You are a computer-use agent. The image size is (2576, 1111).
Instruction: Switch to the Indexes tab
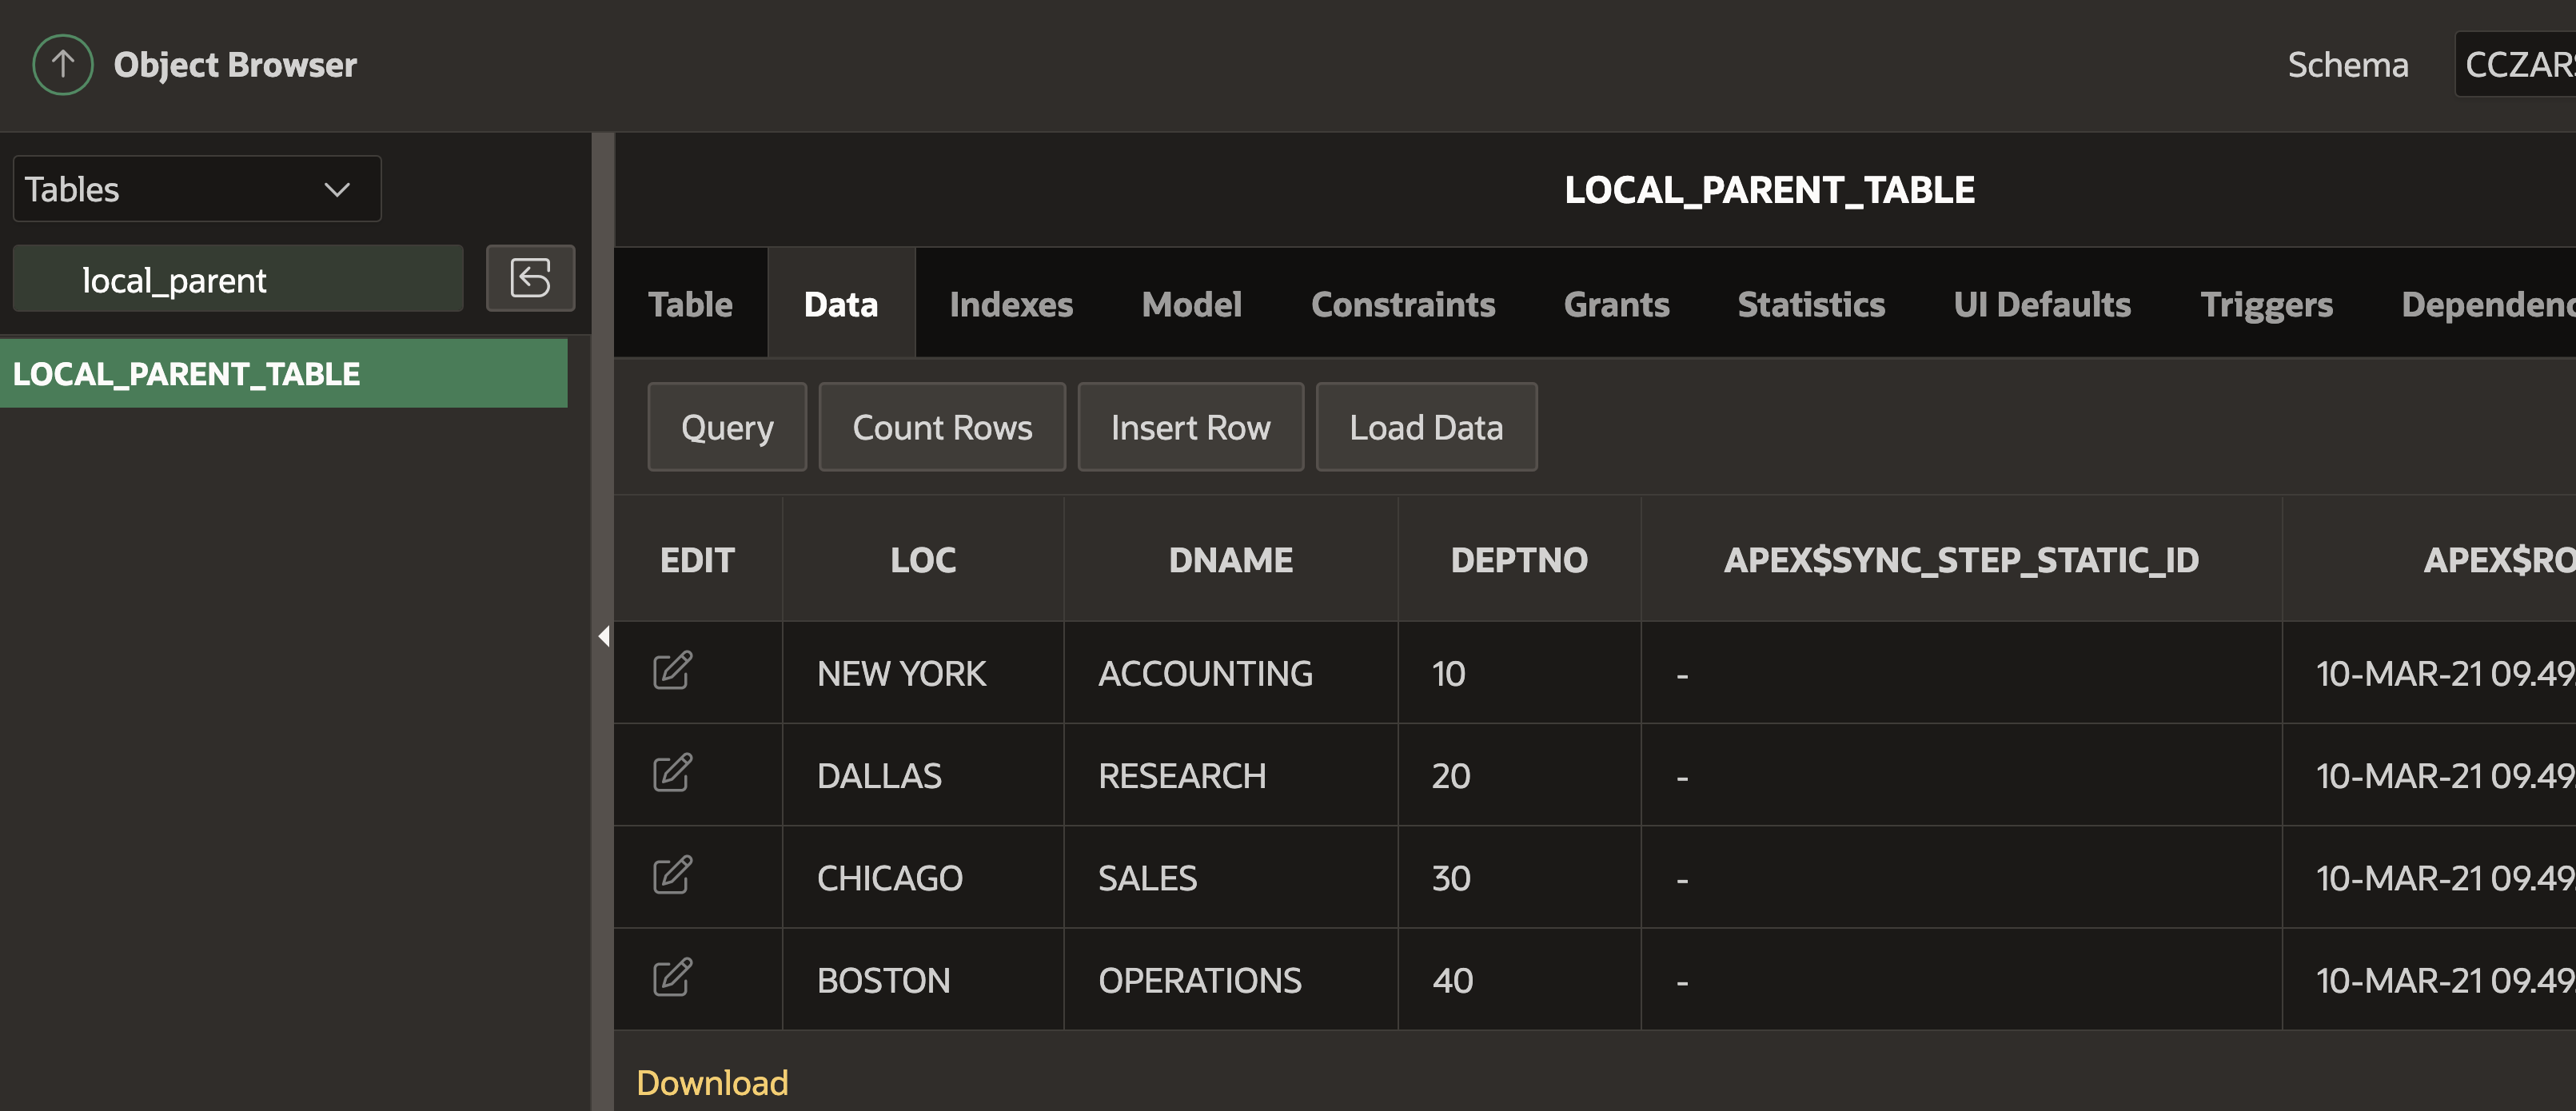pos(1011,304)
